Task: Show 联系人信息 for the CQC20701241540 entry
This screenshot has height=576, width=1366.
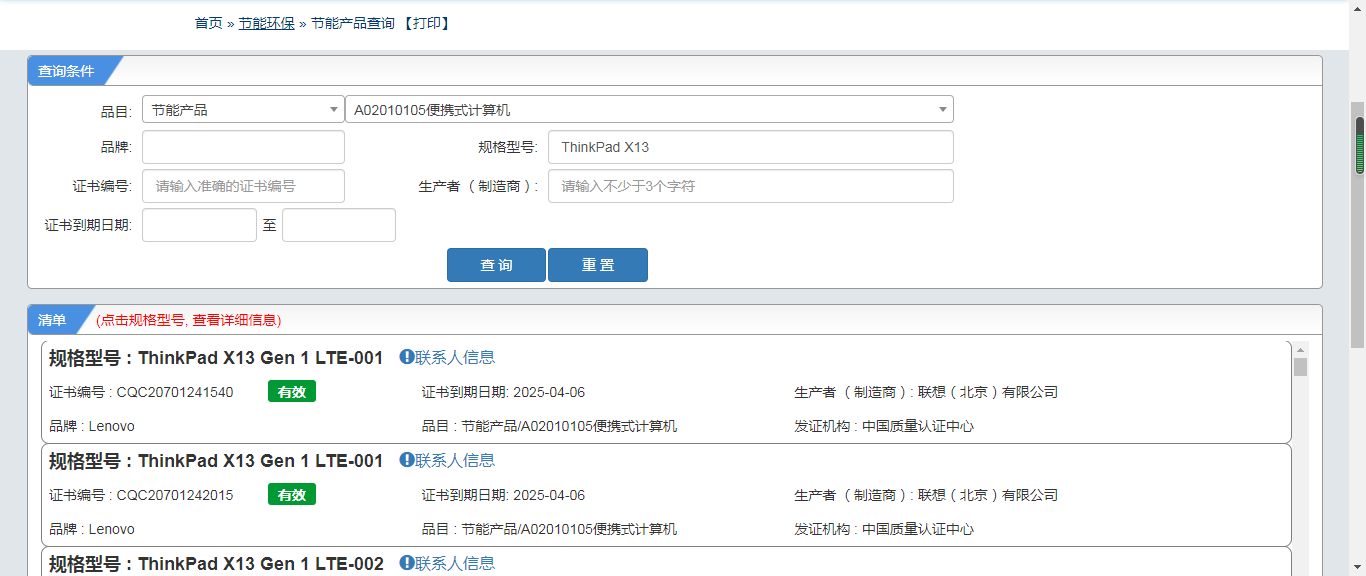Action: click(x=447, y=357)
